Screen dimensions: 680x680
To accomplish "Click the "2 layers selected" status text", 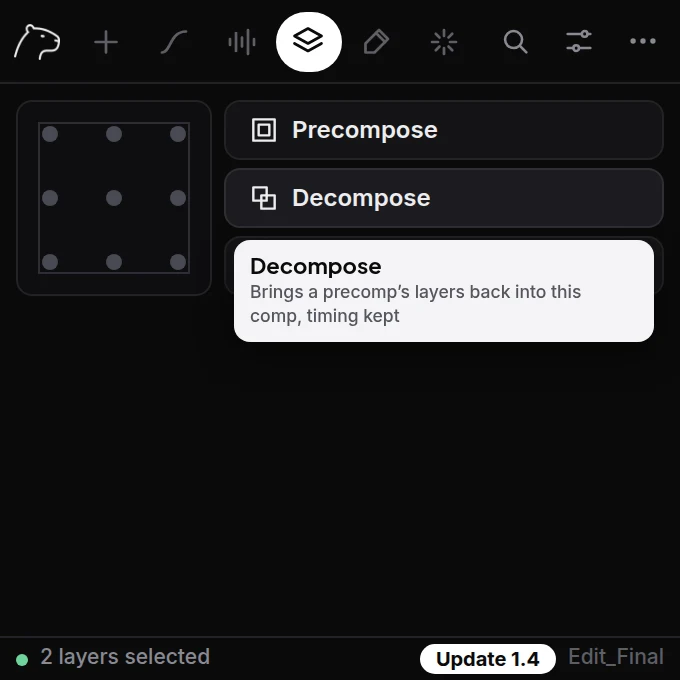I will click(x=125, y=657).
